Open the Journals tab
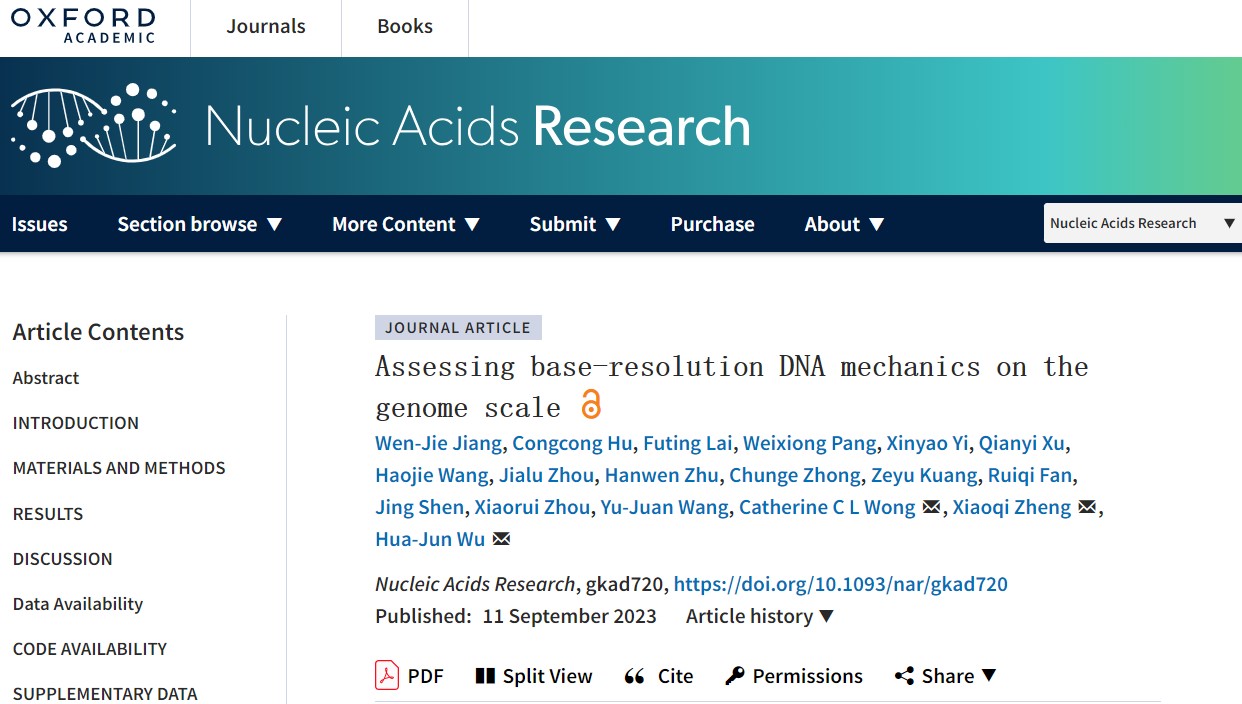Screen dimensions: 1242x704 [266, 27]
